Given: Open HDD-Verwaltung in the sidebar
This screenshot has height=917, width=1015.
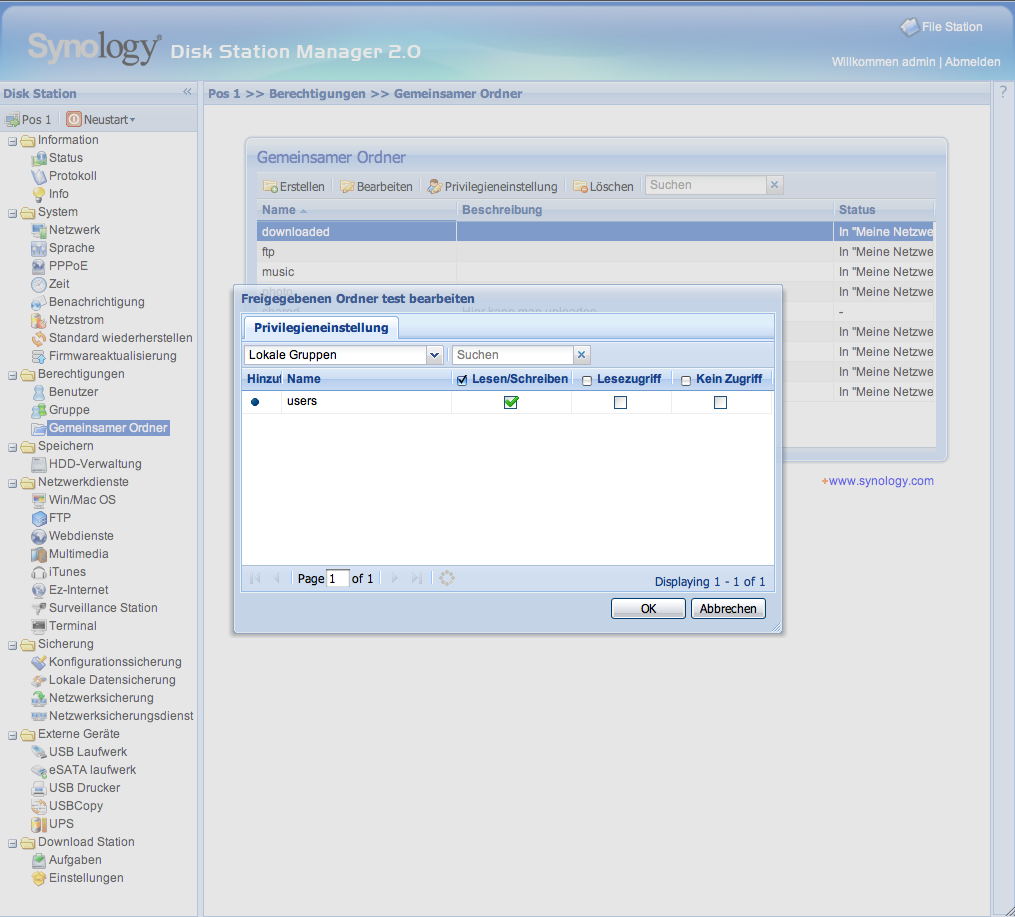Looking at the screenshot, I should point(95,464).
